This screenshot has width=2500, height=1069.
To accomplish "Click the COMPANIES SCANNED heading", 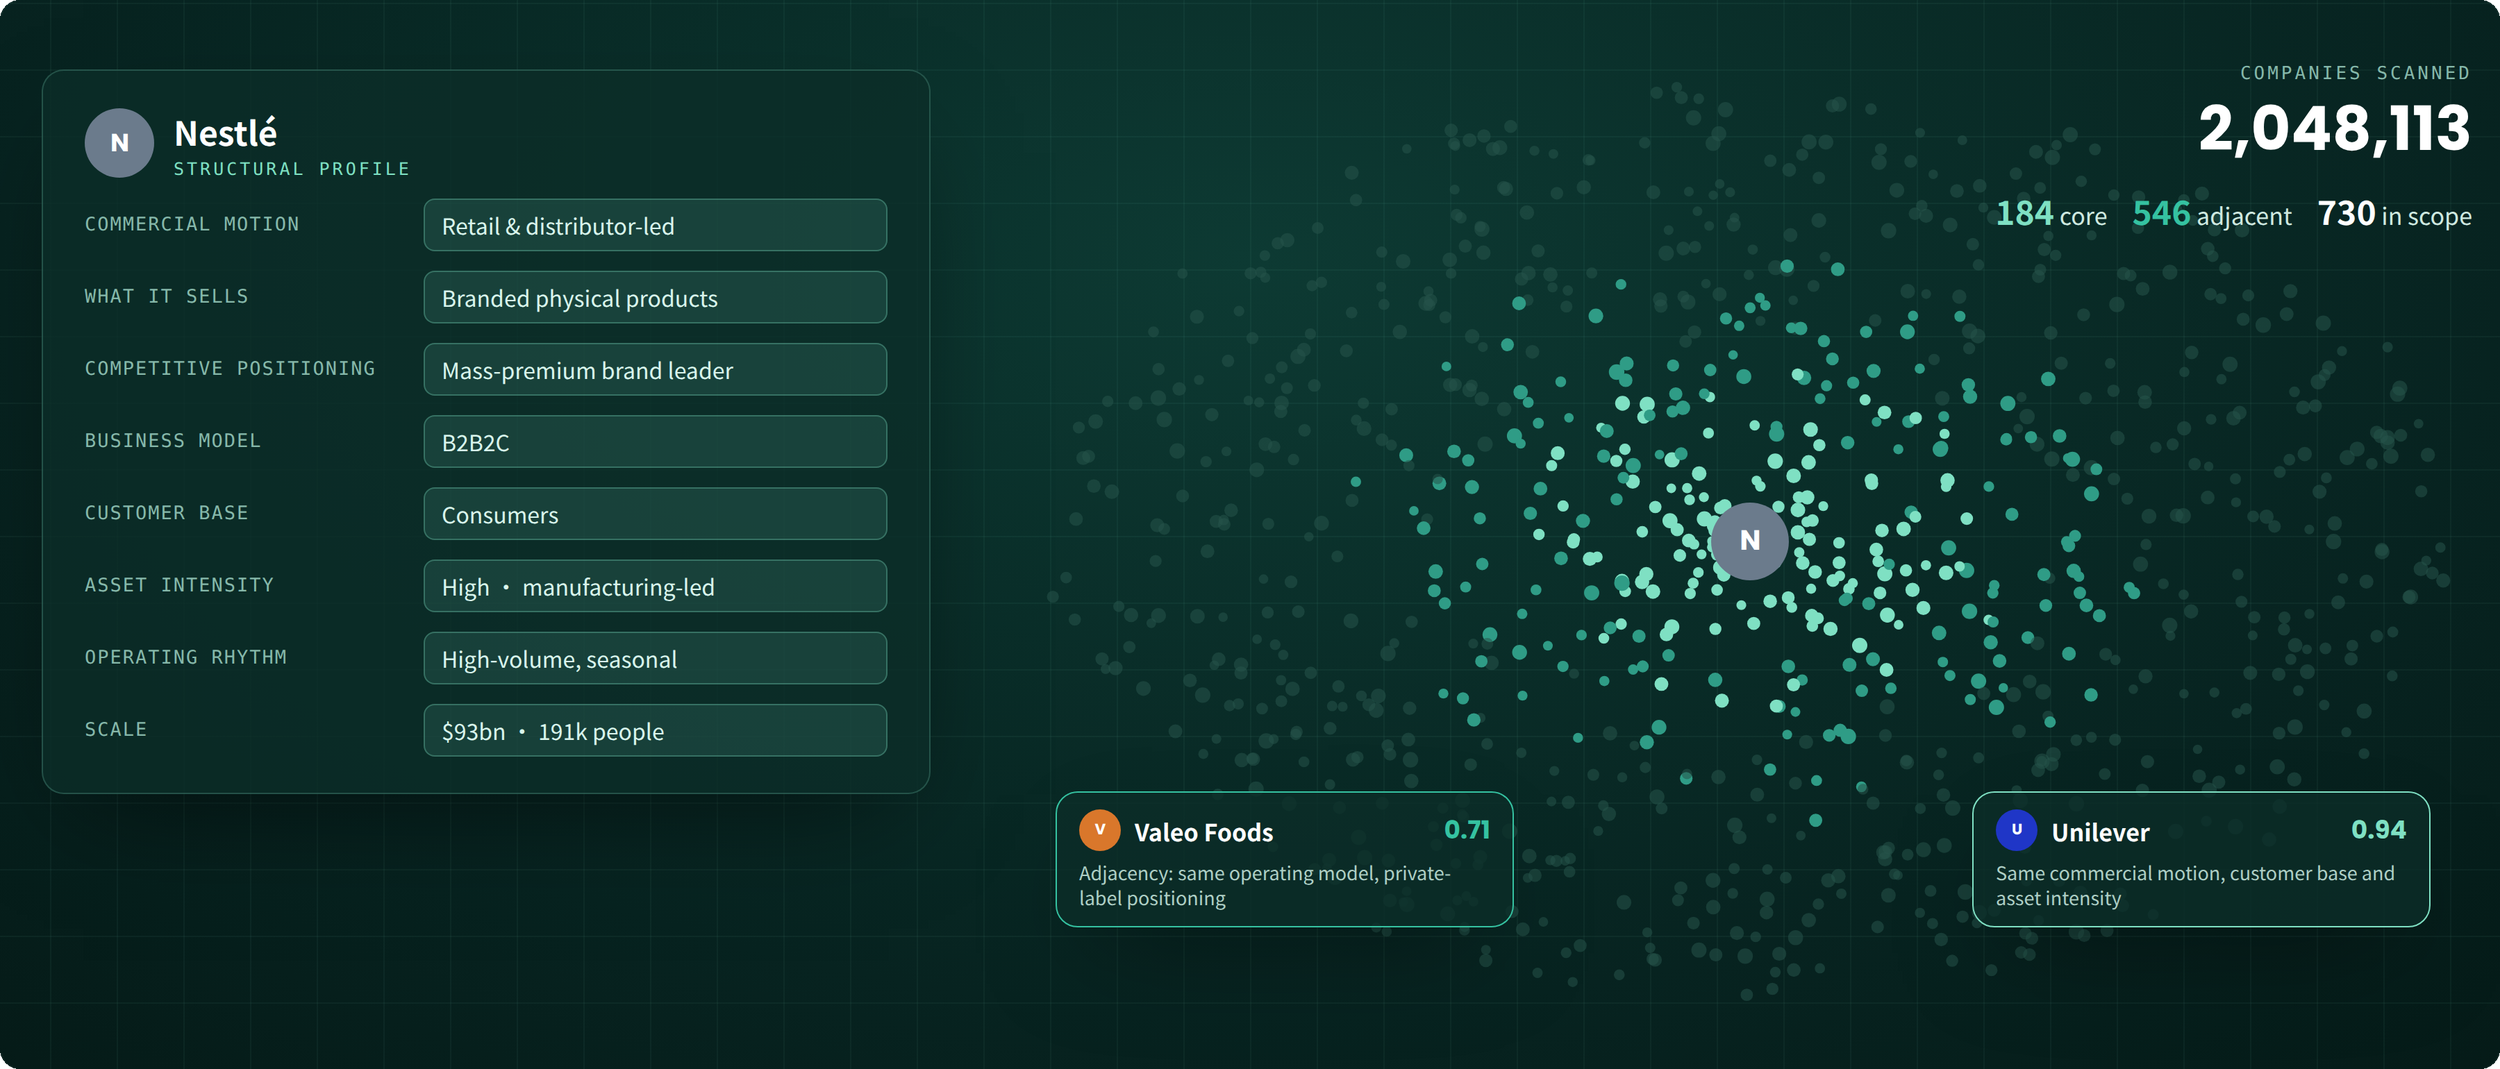I will coord(2355,73).
